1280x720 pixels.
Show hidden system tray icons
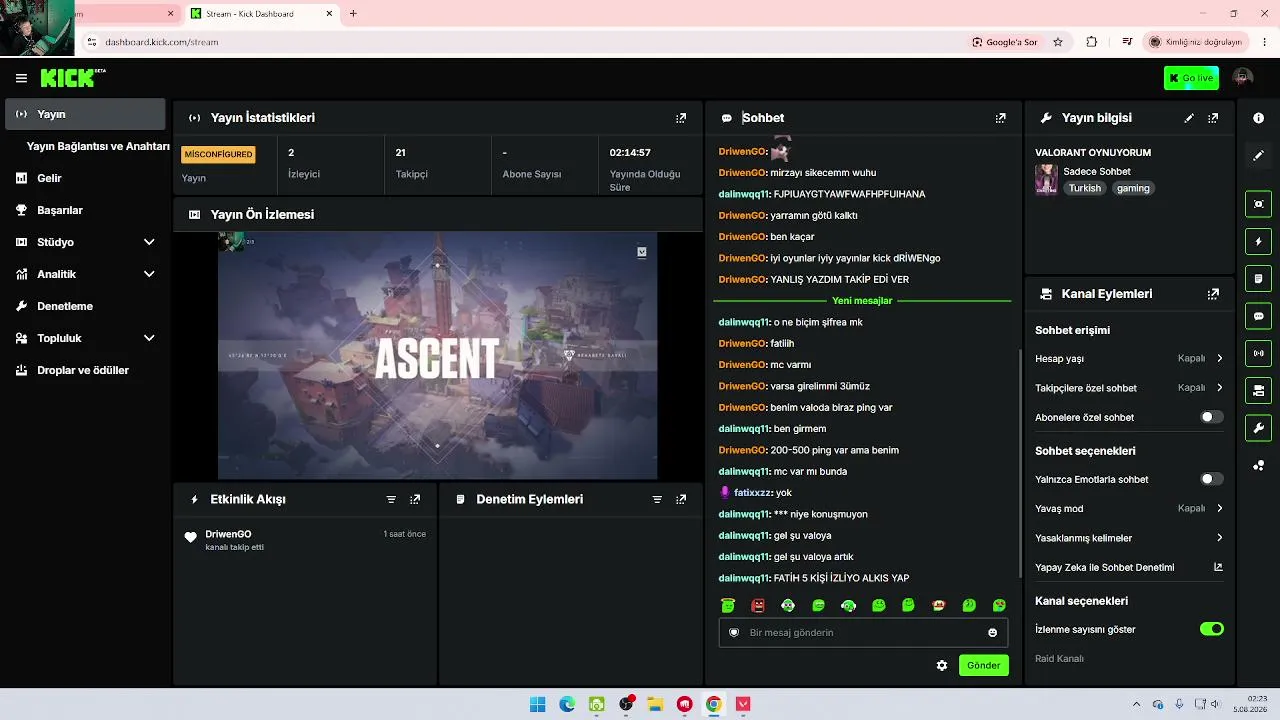[x=1136, y=704]
